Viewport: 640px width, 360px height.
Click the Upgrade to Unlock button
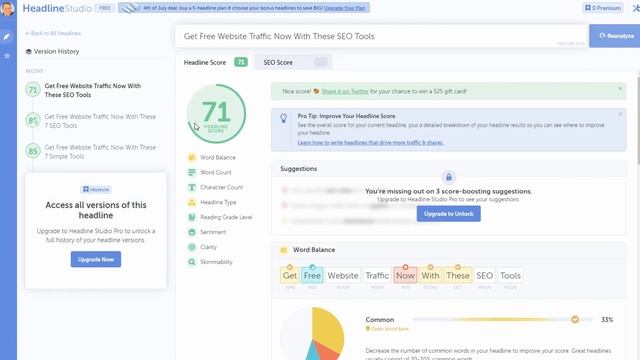coord(449,214)
